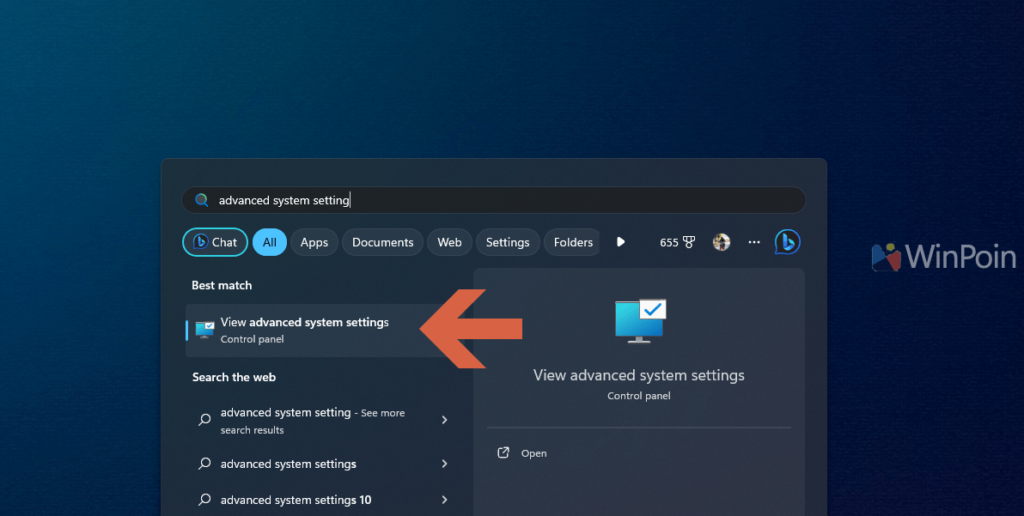The image size is (1024, 516).
Task: Switch to the Settings filter tab
Action: click(507, 242)
